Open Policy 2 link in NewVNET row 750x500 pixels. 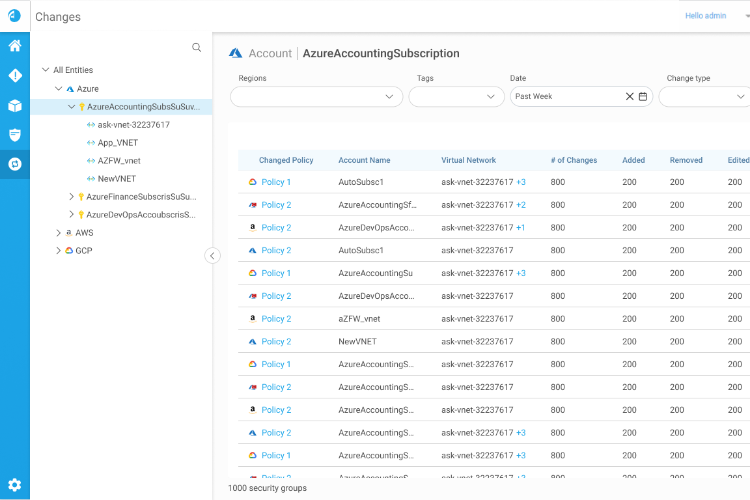pos(276,342)
